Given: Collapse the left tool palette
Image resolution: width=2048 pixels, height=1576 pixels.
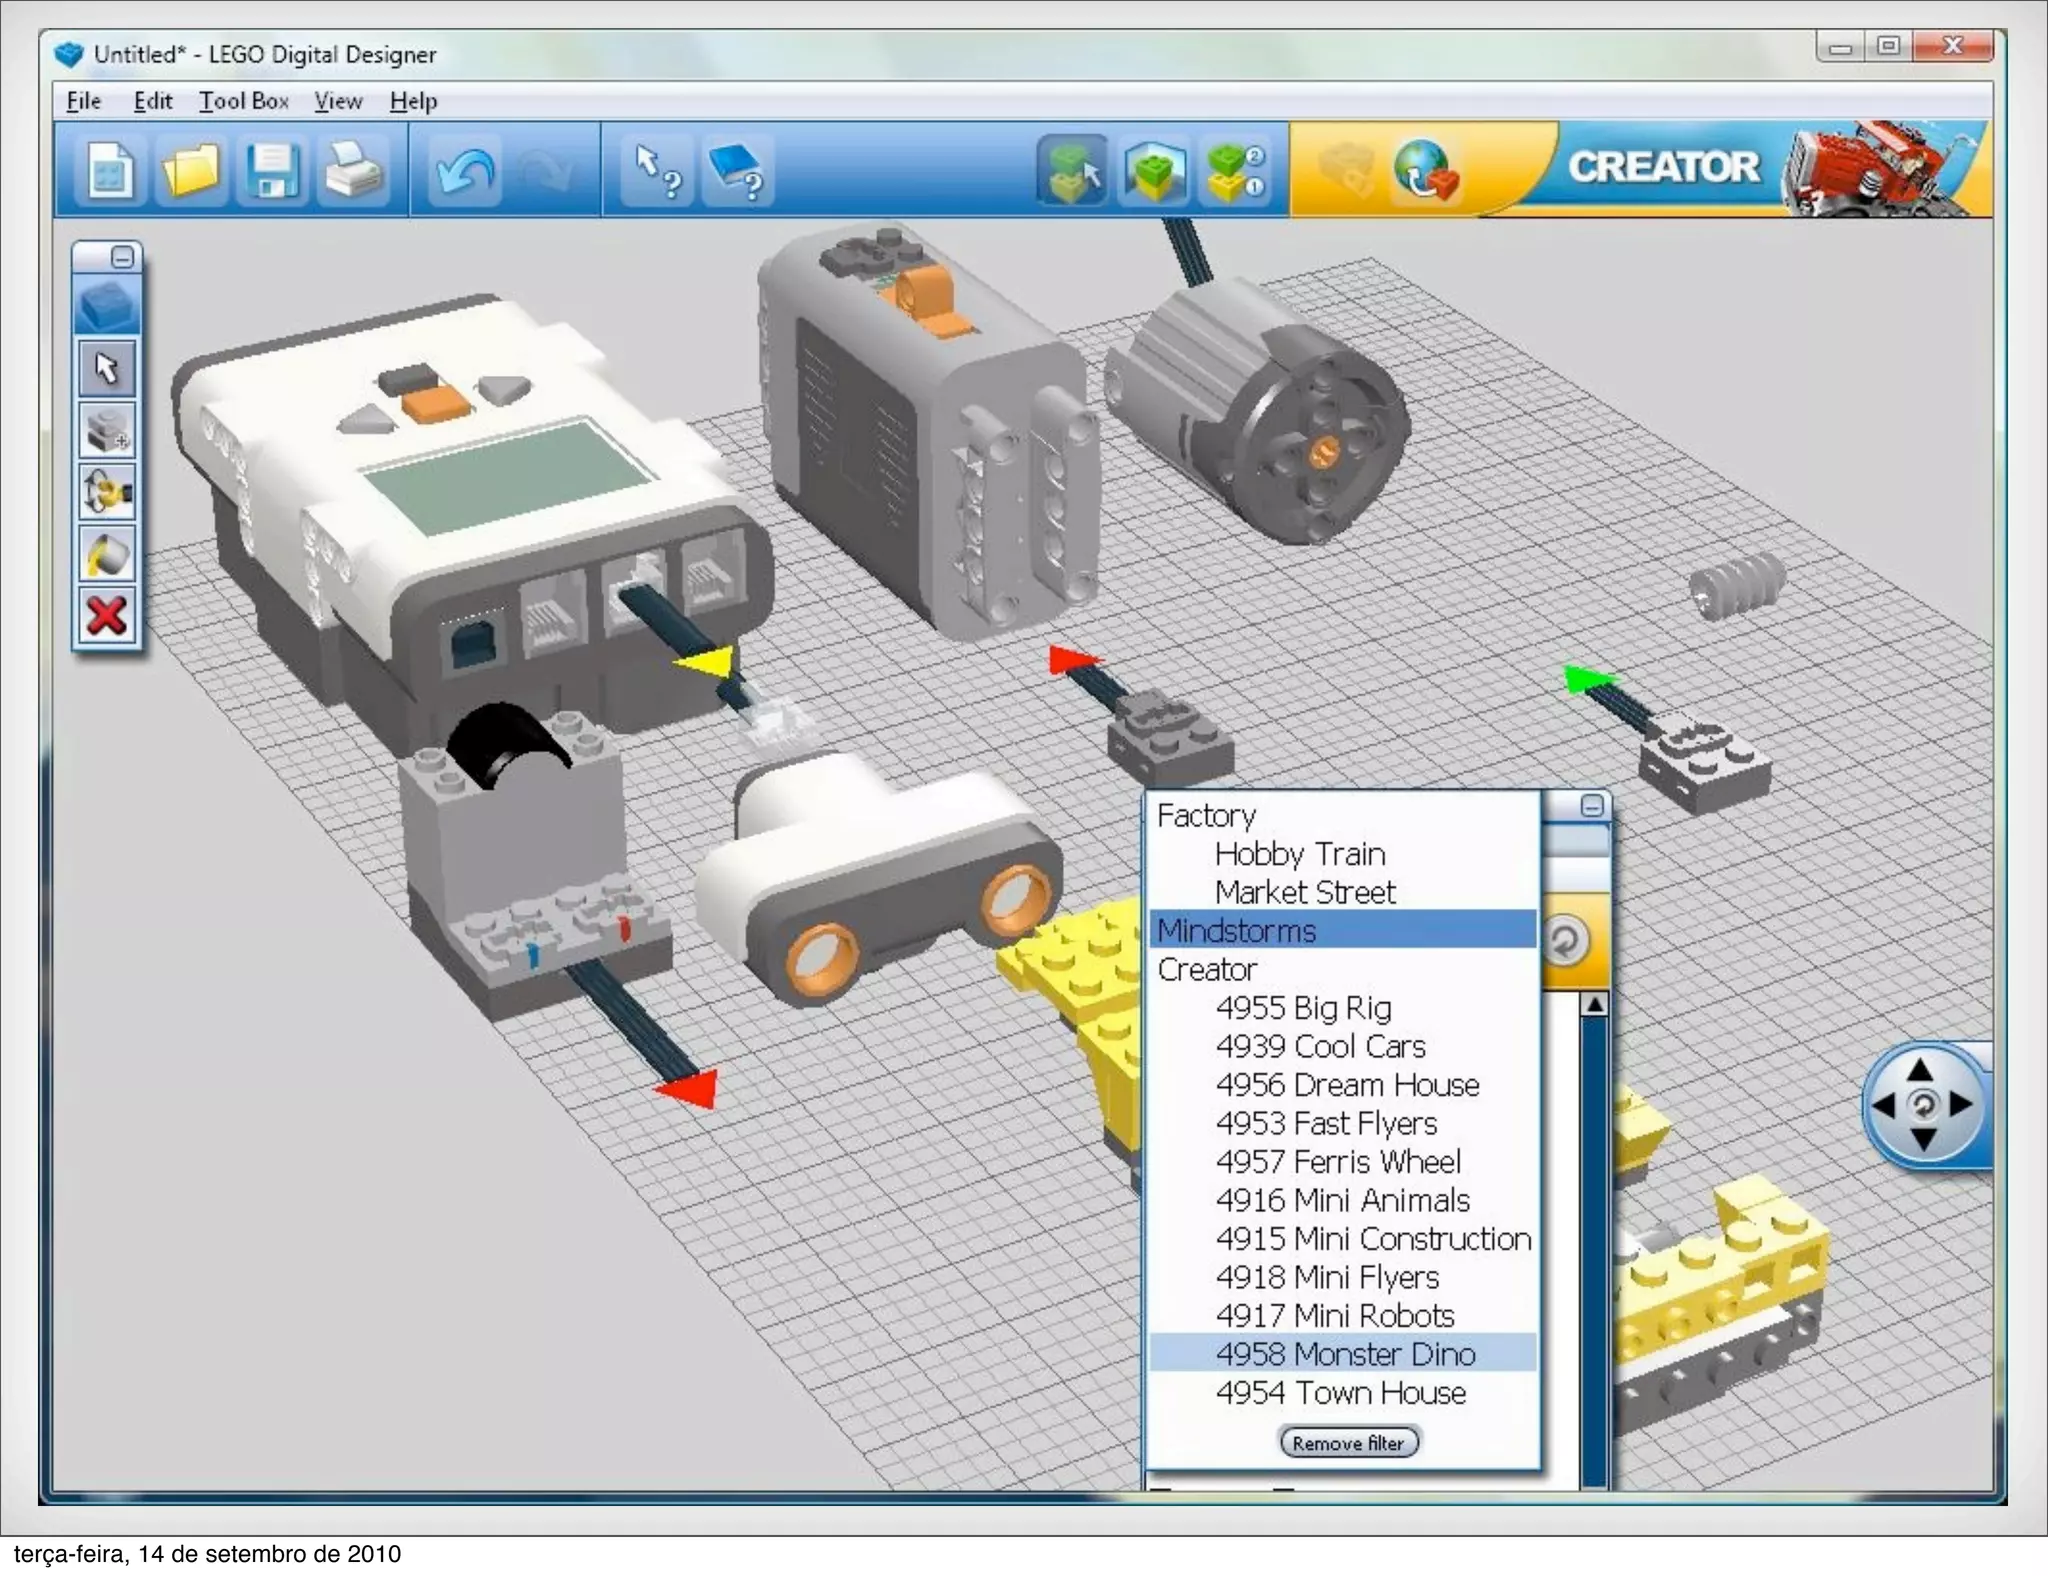Looking at the screenshot, I should 122,258.
